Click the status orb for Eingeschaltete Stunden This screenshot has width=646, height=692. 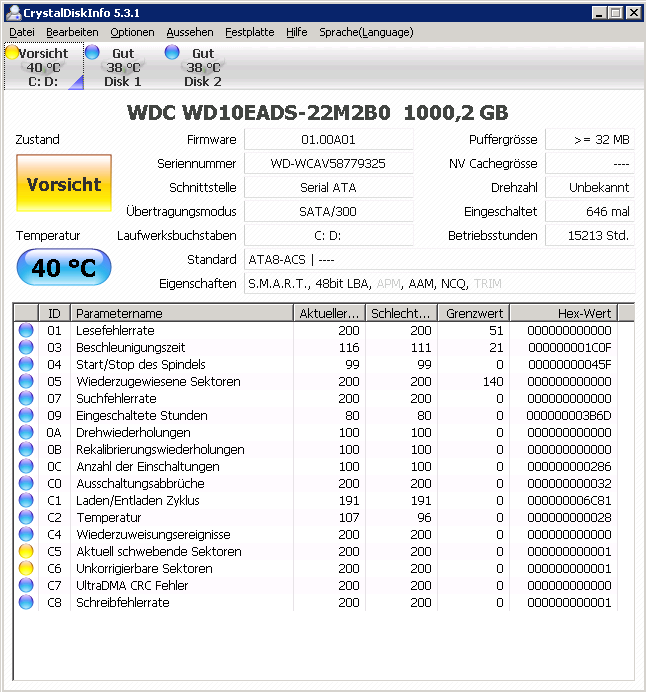(x=26, y=415)
